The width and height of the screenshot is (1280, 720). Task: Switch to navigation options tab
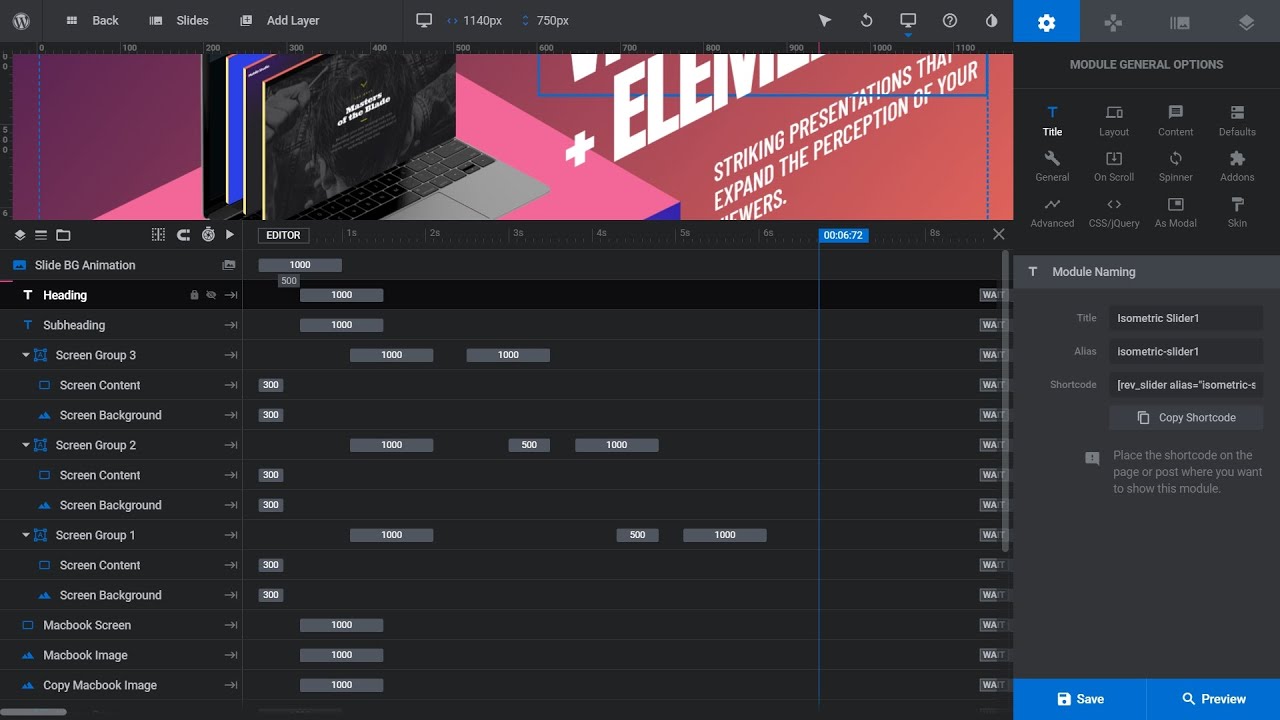pyautogui.click(x=1113, y=21)
